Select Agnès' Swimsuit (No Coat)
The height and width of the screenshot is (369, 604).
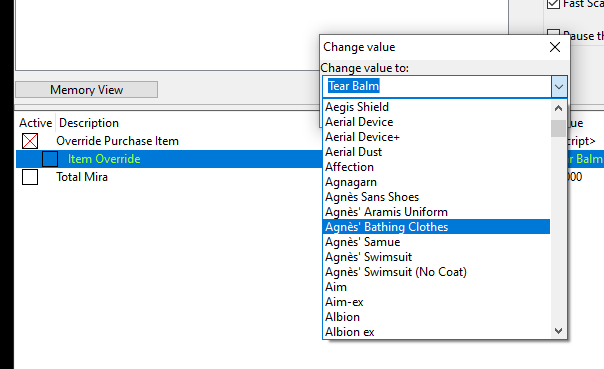click(436, 272)
